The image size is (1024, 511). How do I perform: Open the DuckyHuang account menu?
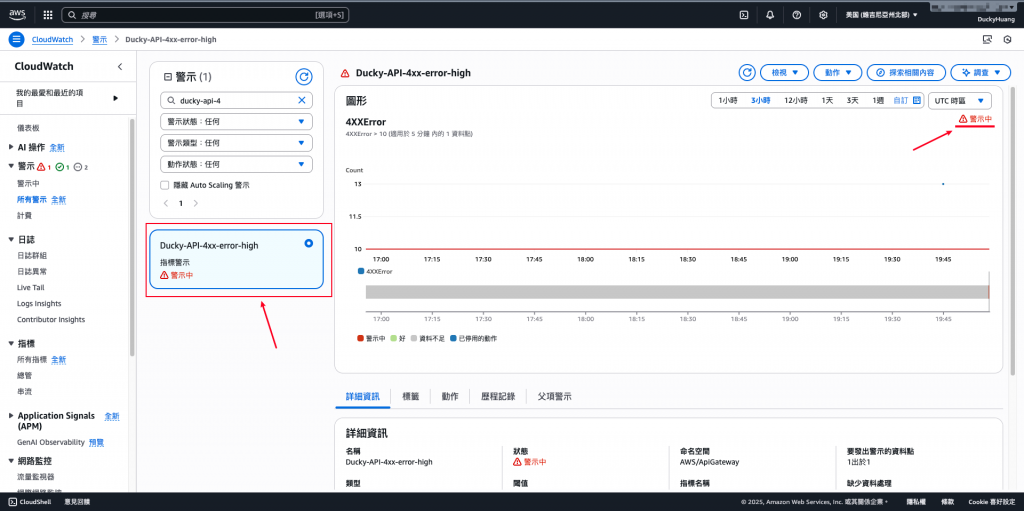[x=995, y=19]
